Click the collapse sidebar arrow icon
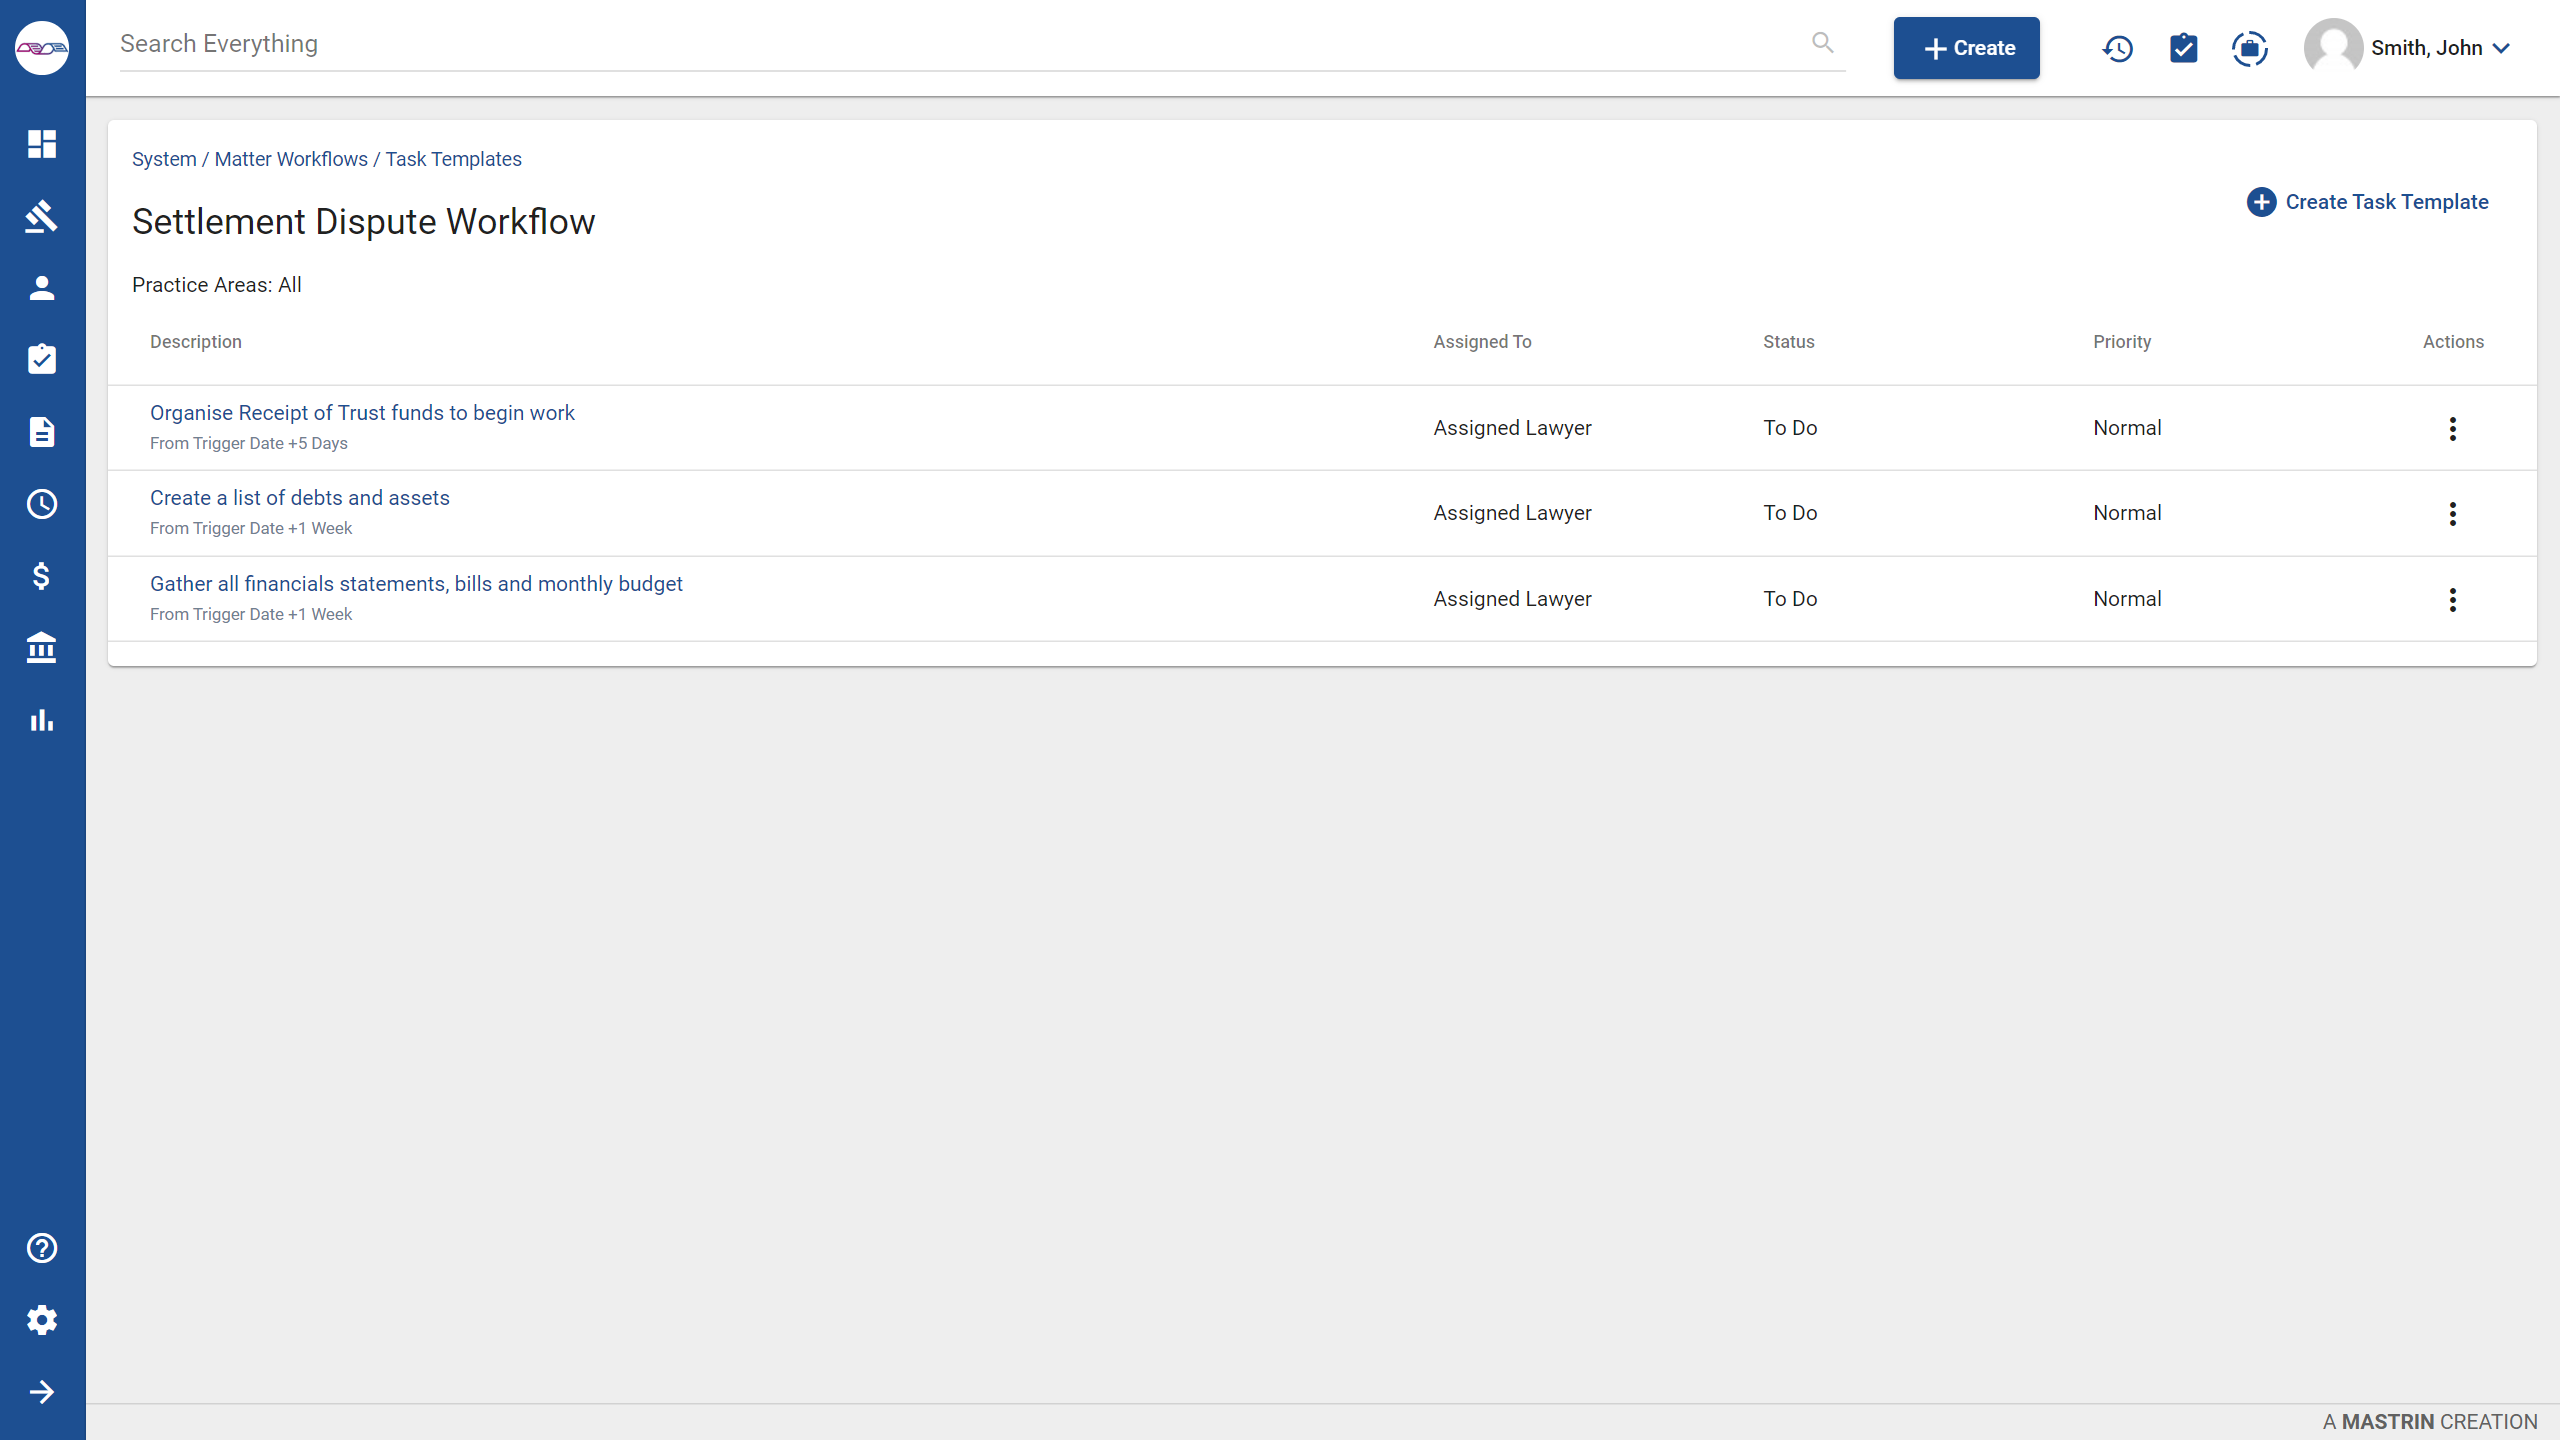The width and height of the screenshot is (2560, 1440). tap(42, 1391)
